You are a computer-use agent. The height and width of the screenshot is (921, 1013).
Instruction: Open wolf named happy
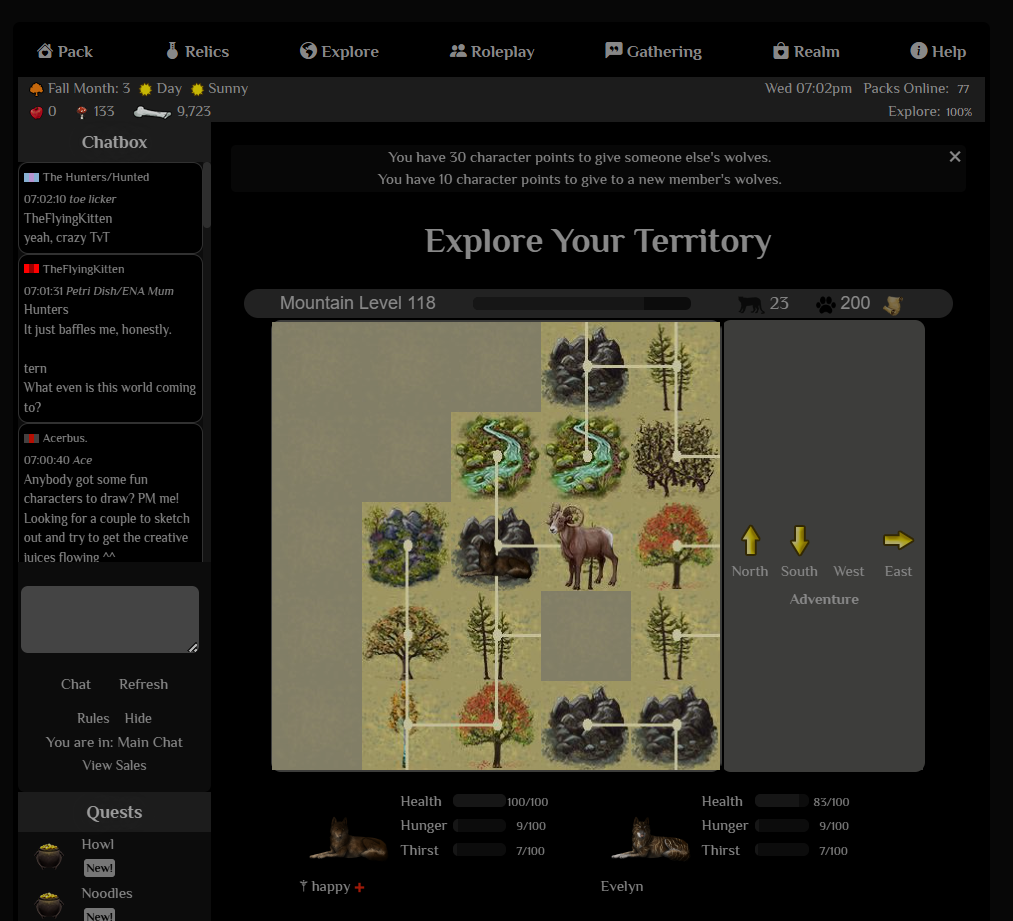click(330, 887)
